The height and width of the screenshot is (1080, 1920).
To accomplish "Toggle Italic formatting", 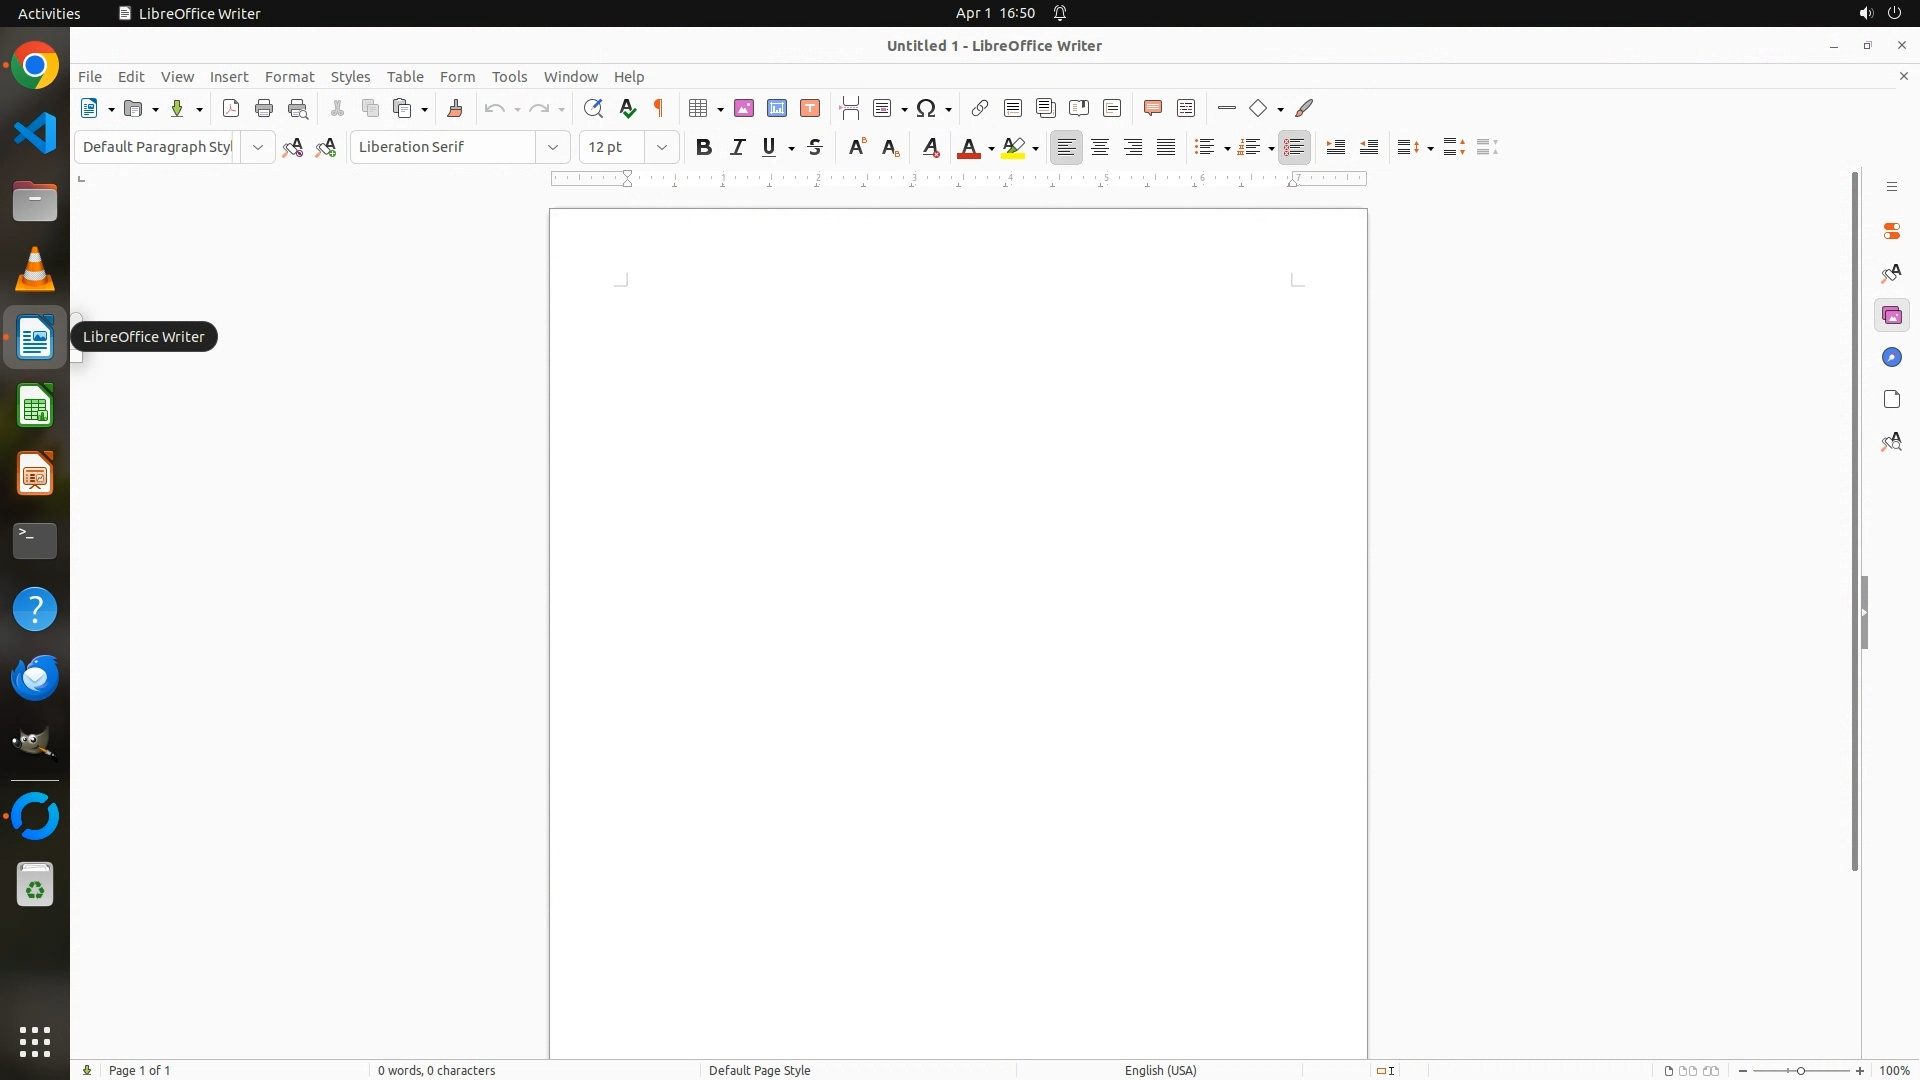I will click(738, 147).
